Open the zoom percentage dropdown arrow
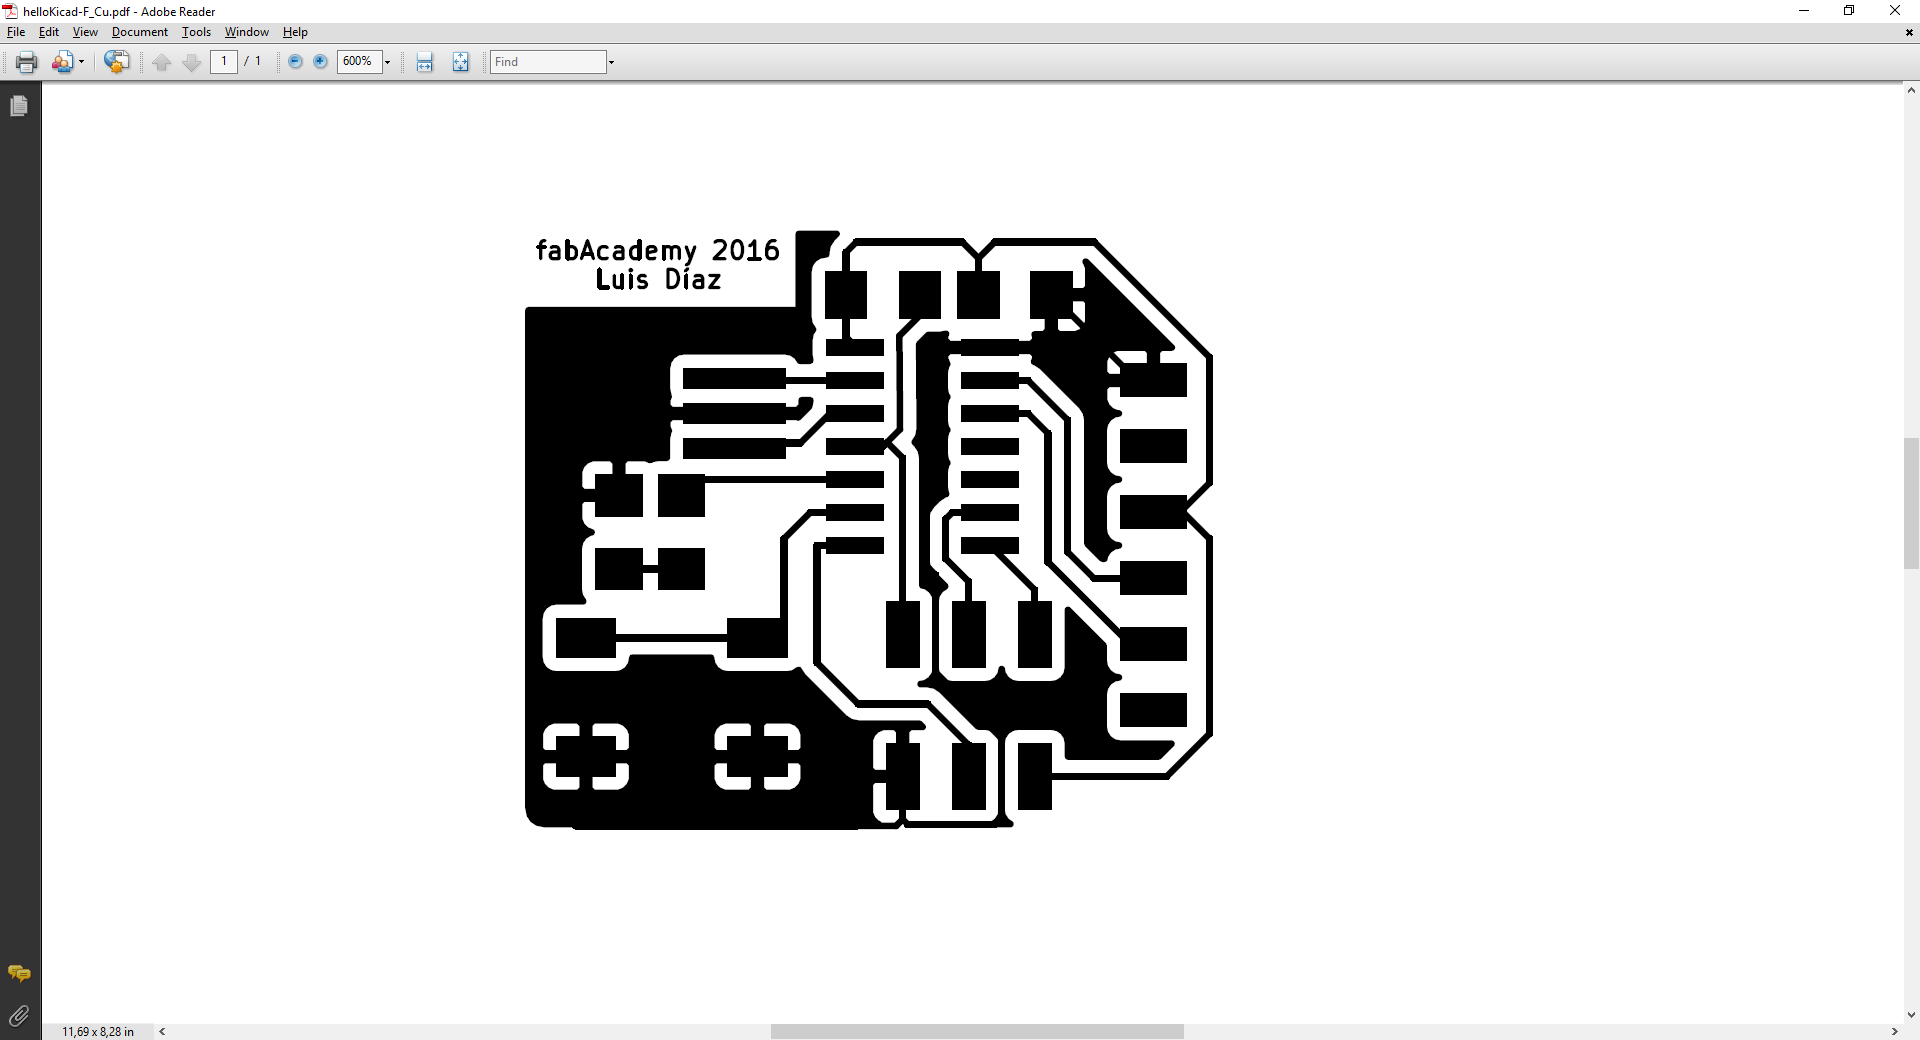The height and width of the screenshot is (1040, 1920). [x=387, y=62]
